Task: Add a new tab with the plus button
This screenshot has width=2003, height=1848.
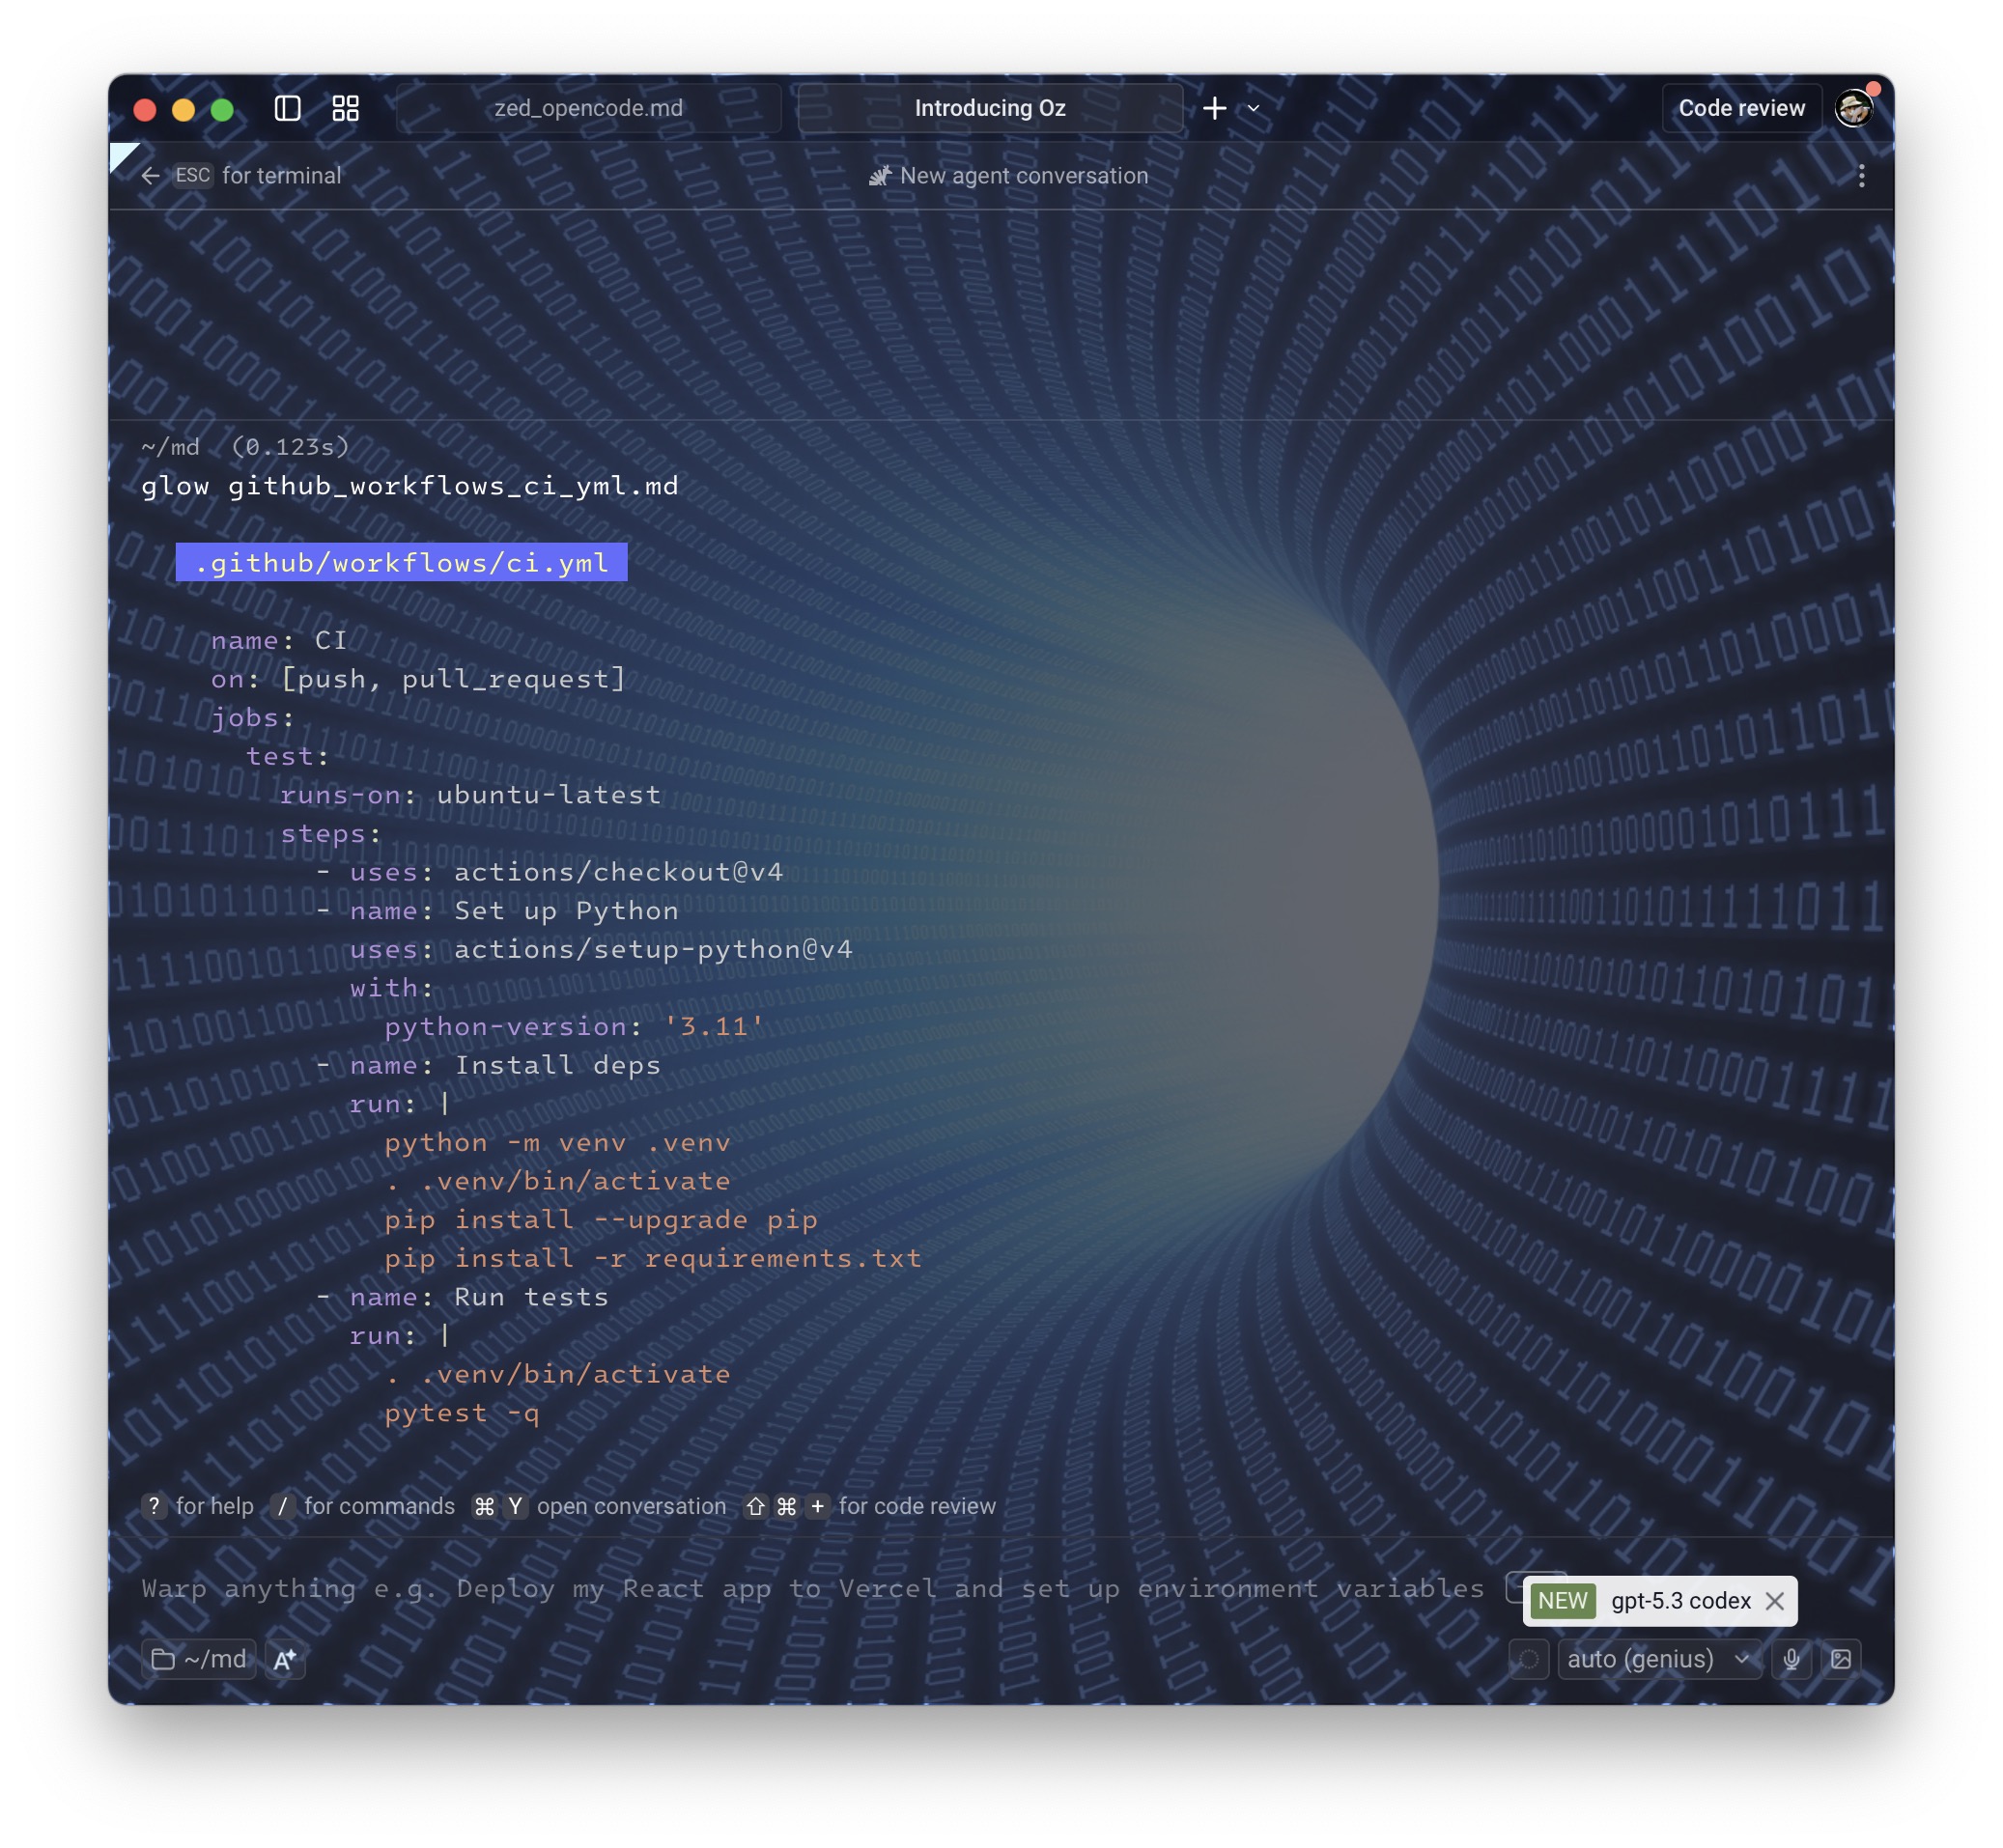Action: point(1214,108)
